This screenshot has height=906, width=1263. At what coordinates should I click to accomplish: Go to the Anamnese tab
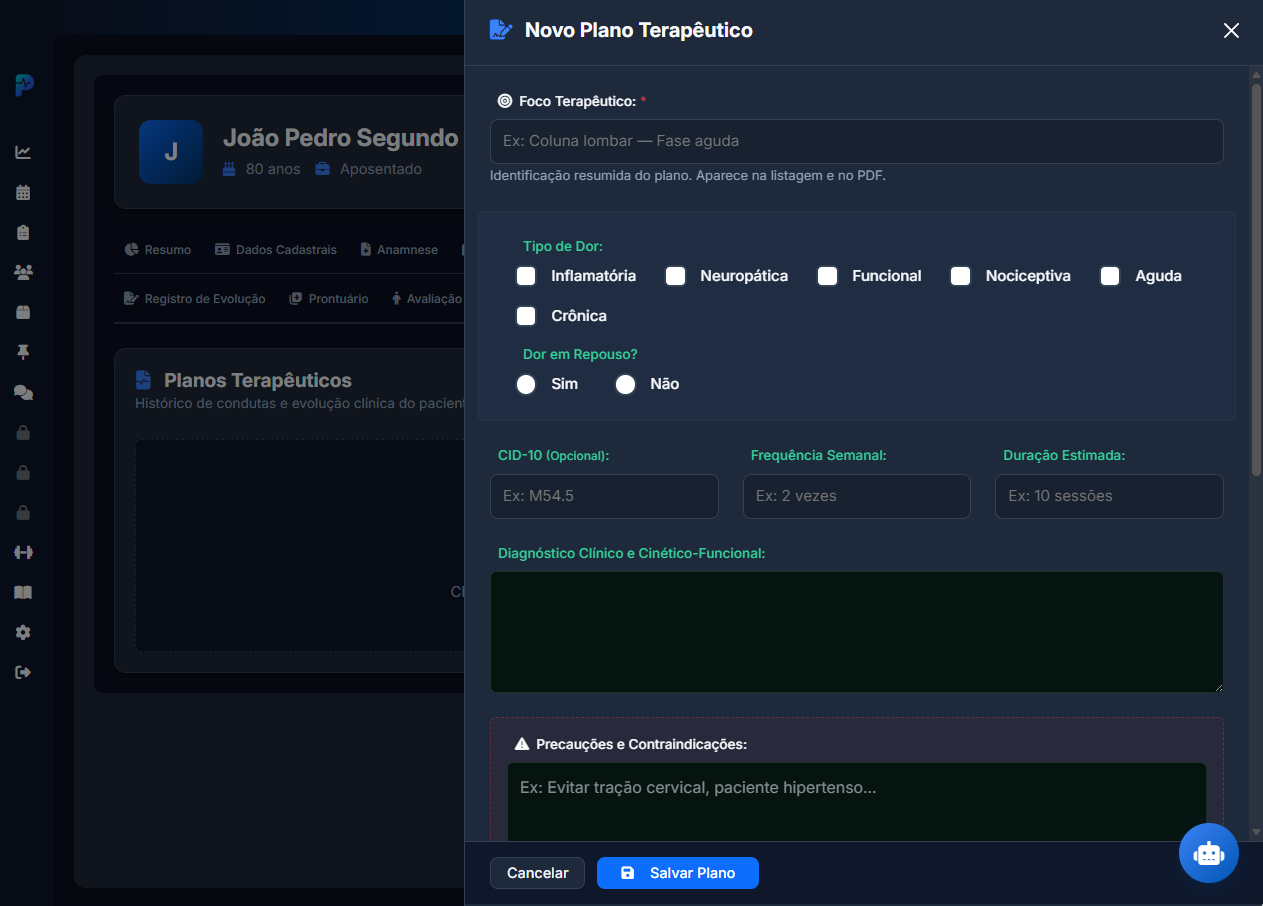(x=399, y=249)
